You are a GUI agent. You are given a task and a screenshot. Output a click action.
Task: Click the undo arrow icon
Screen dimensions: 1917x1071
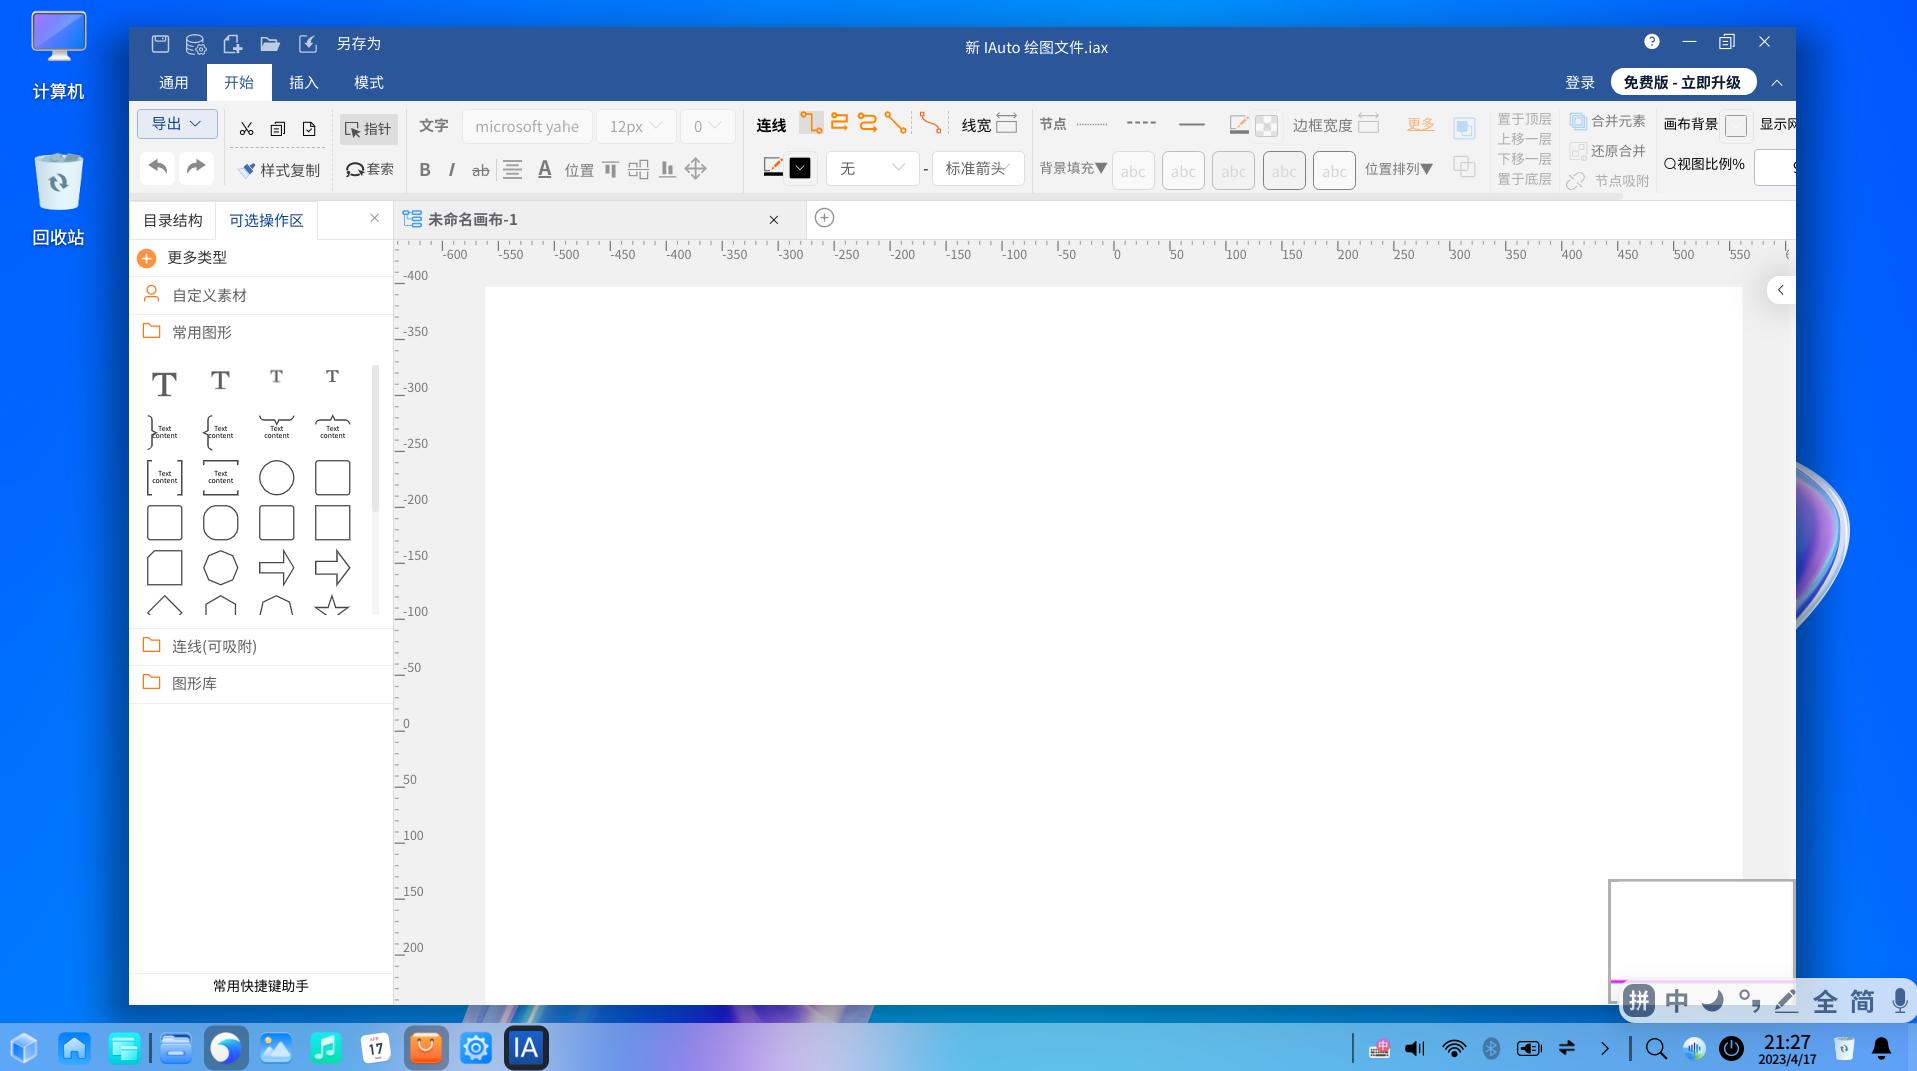[158, 167]
